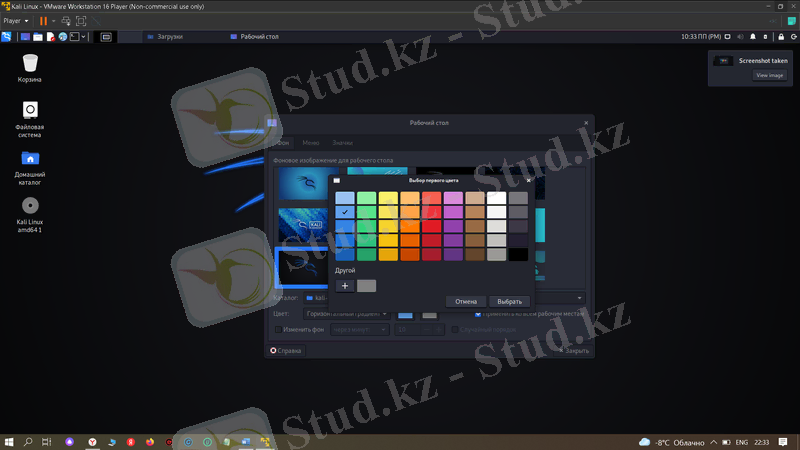This screenshot has width=800, height=450.
Task: Click the Kali panel notification bell
Action: 753,37
